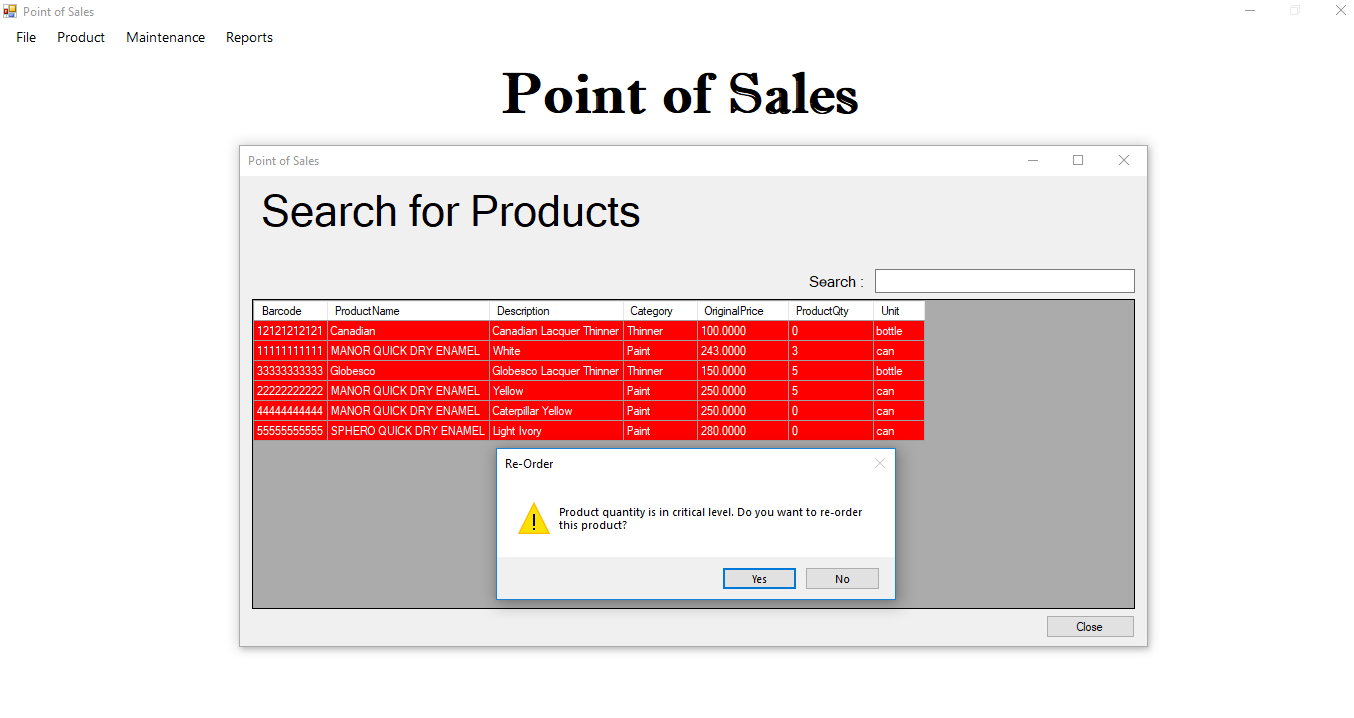Click the OriginalPrice column header
The width and height of the screenshot is (1354, 718).
tap(733, 311)
